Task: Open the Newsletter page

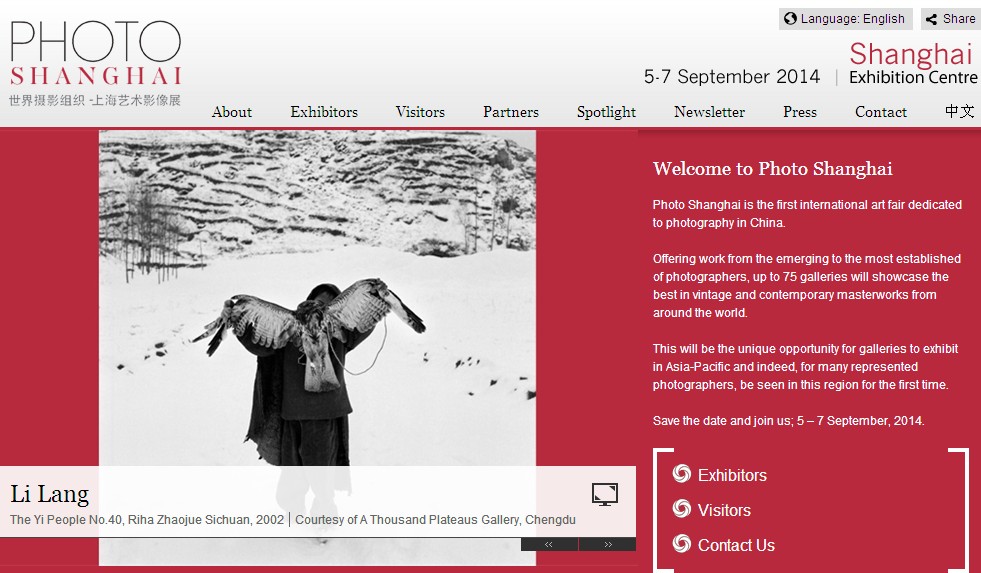Action: point(709,112)
